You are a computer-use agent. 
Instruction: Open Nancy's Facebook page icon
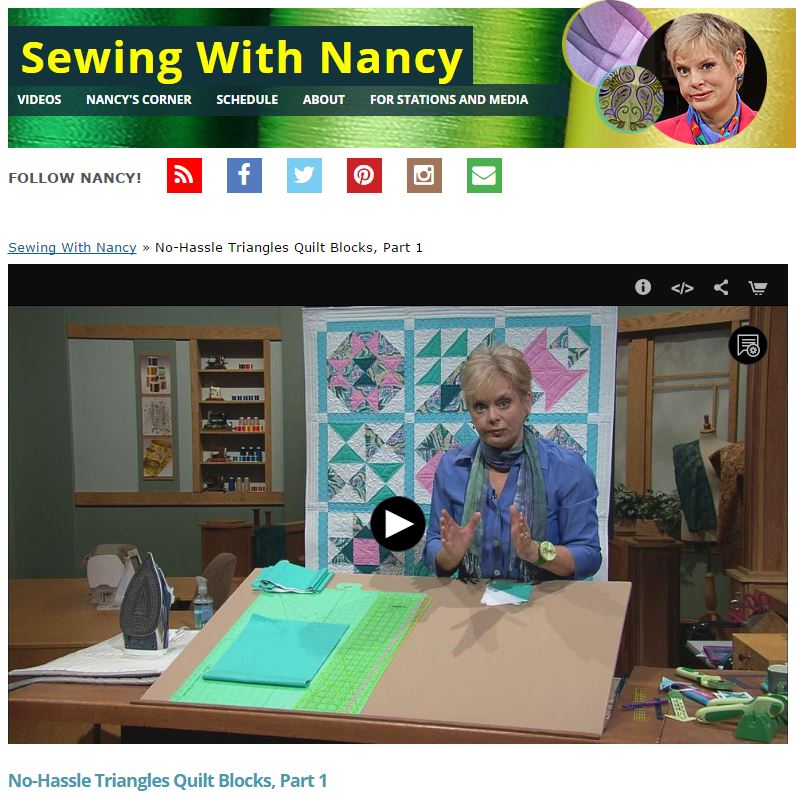(x=244, y=176)
